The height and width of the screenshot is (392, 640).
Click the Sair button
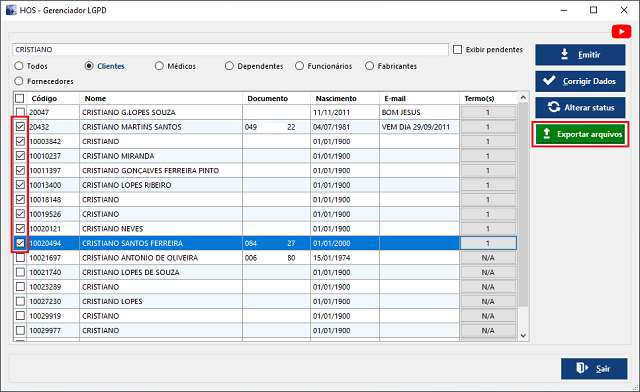coord(594,369)
